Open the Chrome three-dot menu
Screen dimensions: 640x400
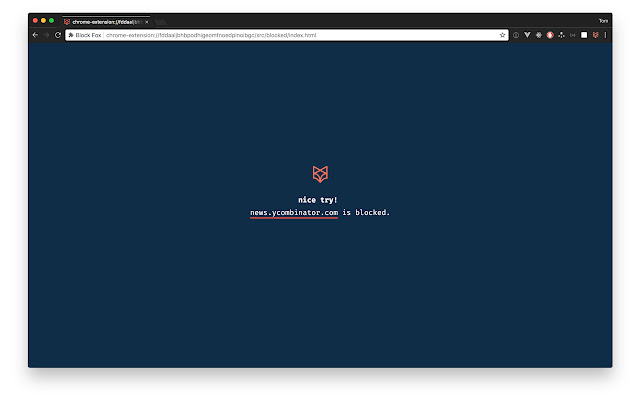[605, 35]
